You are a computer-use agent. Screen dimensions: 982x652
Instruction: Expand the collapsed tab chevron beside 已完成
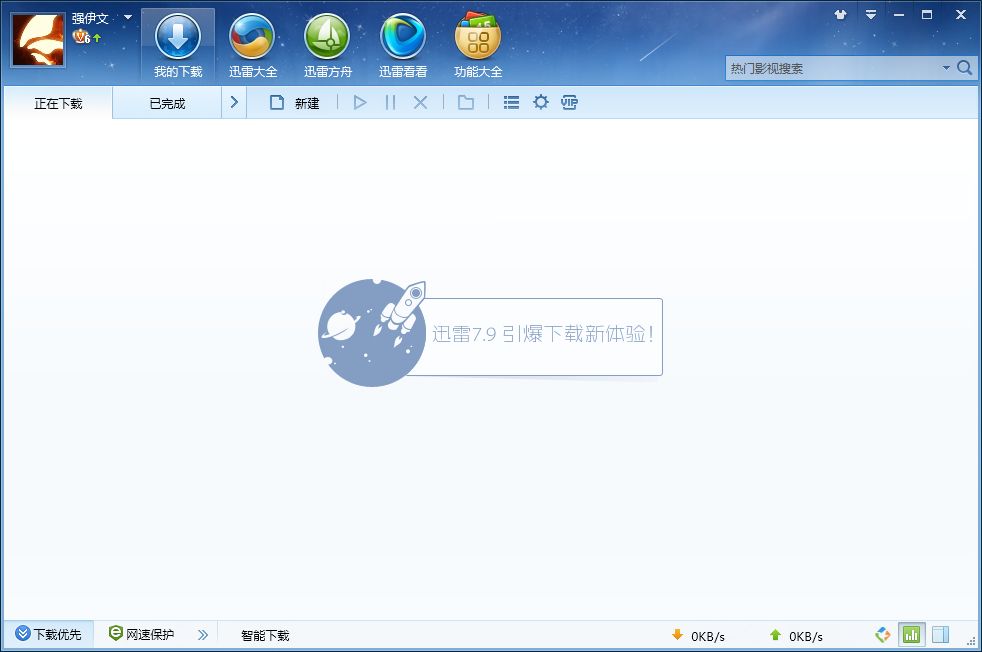coord(233,102)
